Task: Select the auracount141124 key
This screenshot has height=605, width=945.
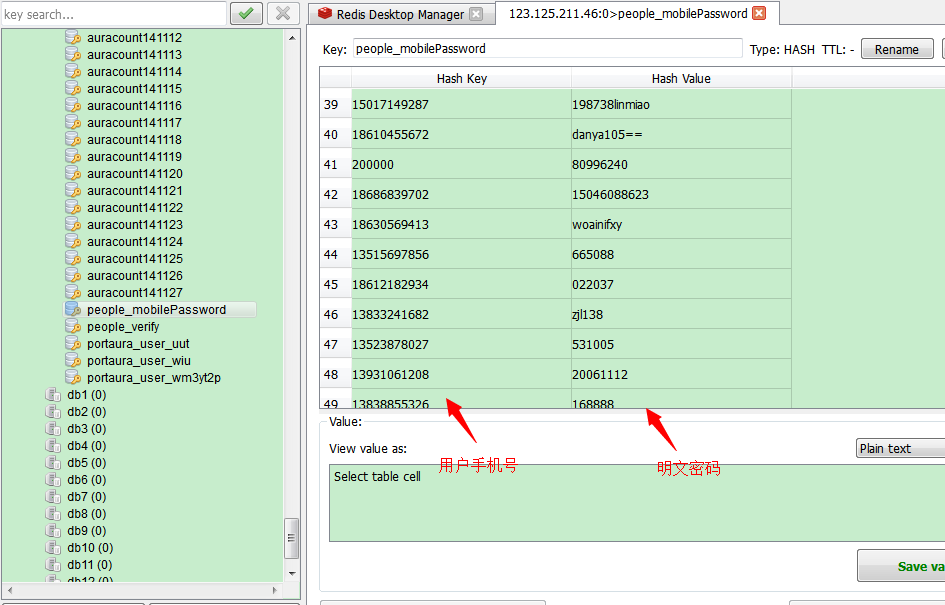Action: [x=134, y=242]
